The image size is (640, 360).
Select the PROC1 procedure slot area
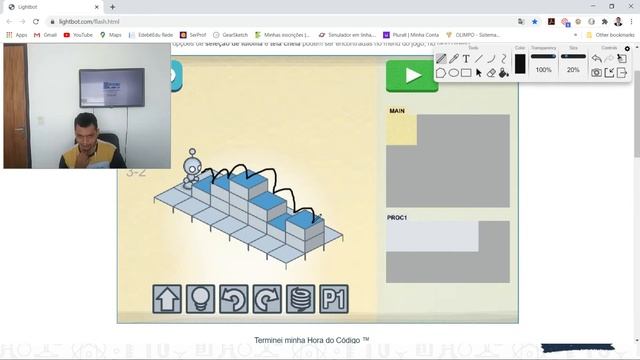[x=432, y=236]
